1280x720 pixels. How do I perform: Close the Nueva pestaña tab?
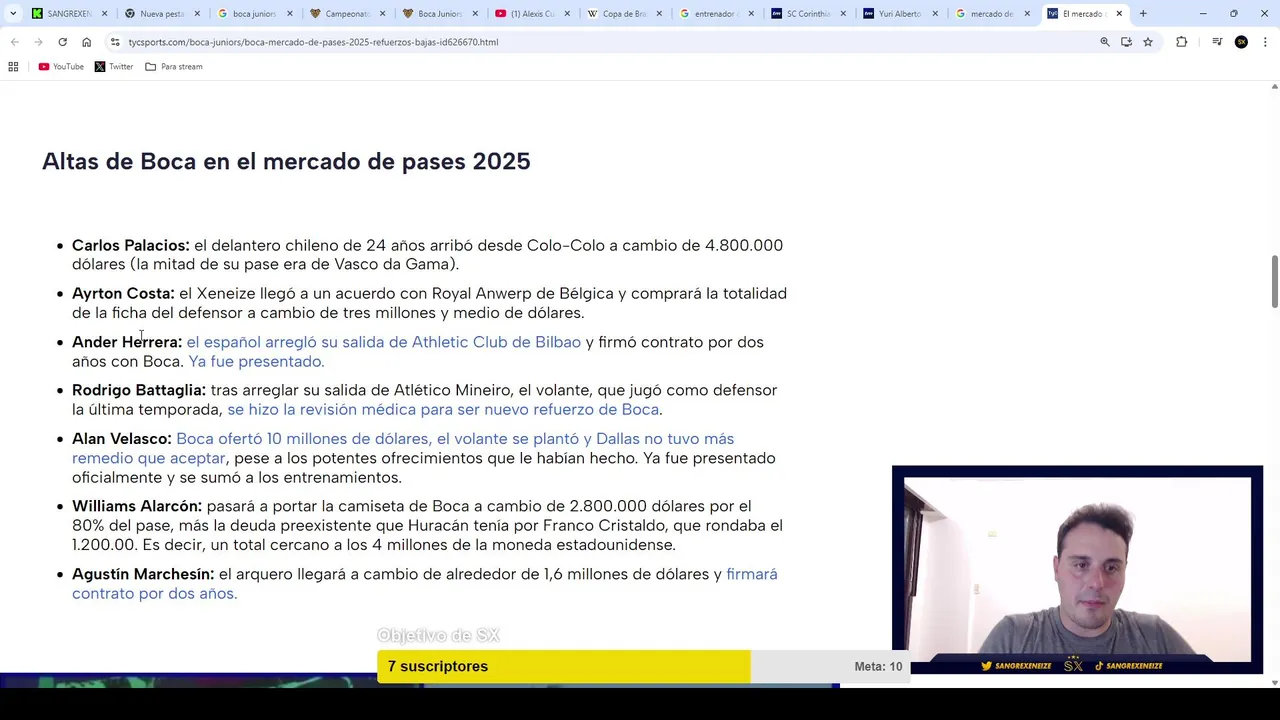click(x=197, y=14)
